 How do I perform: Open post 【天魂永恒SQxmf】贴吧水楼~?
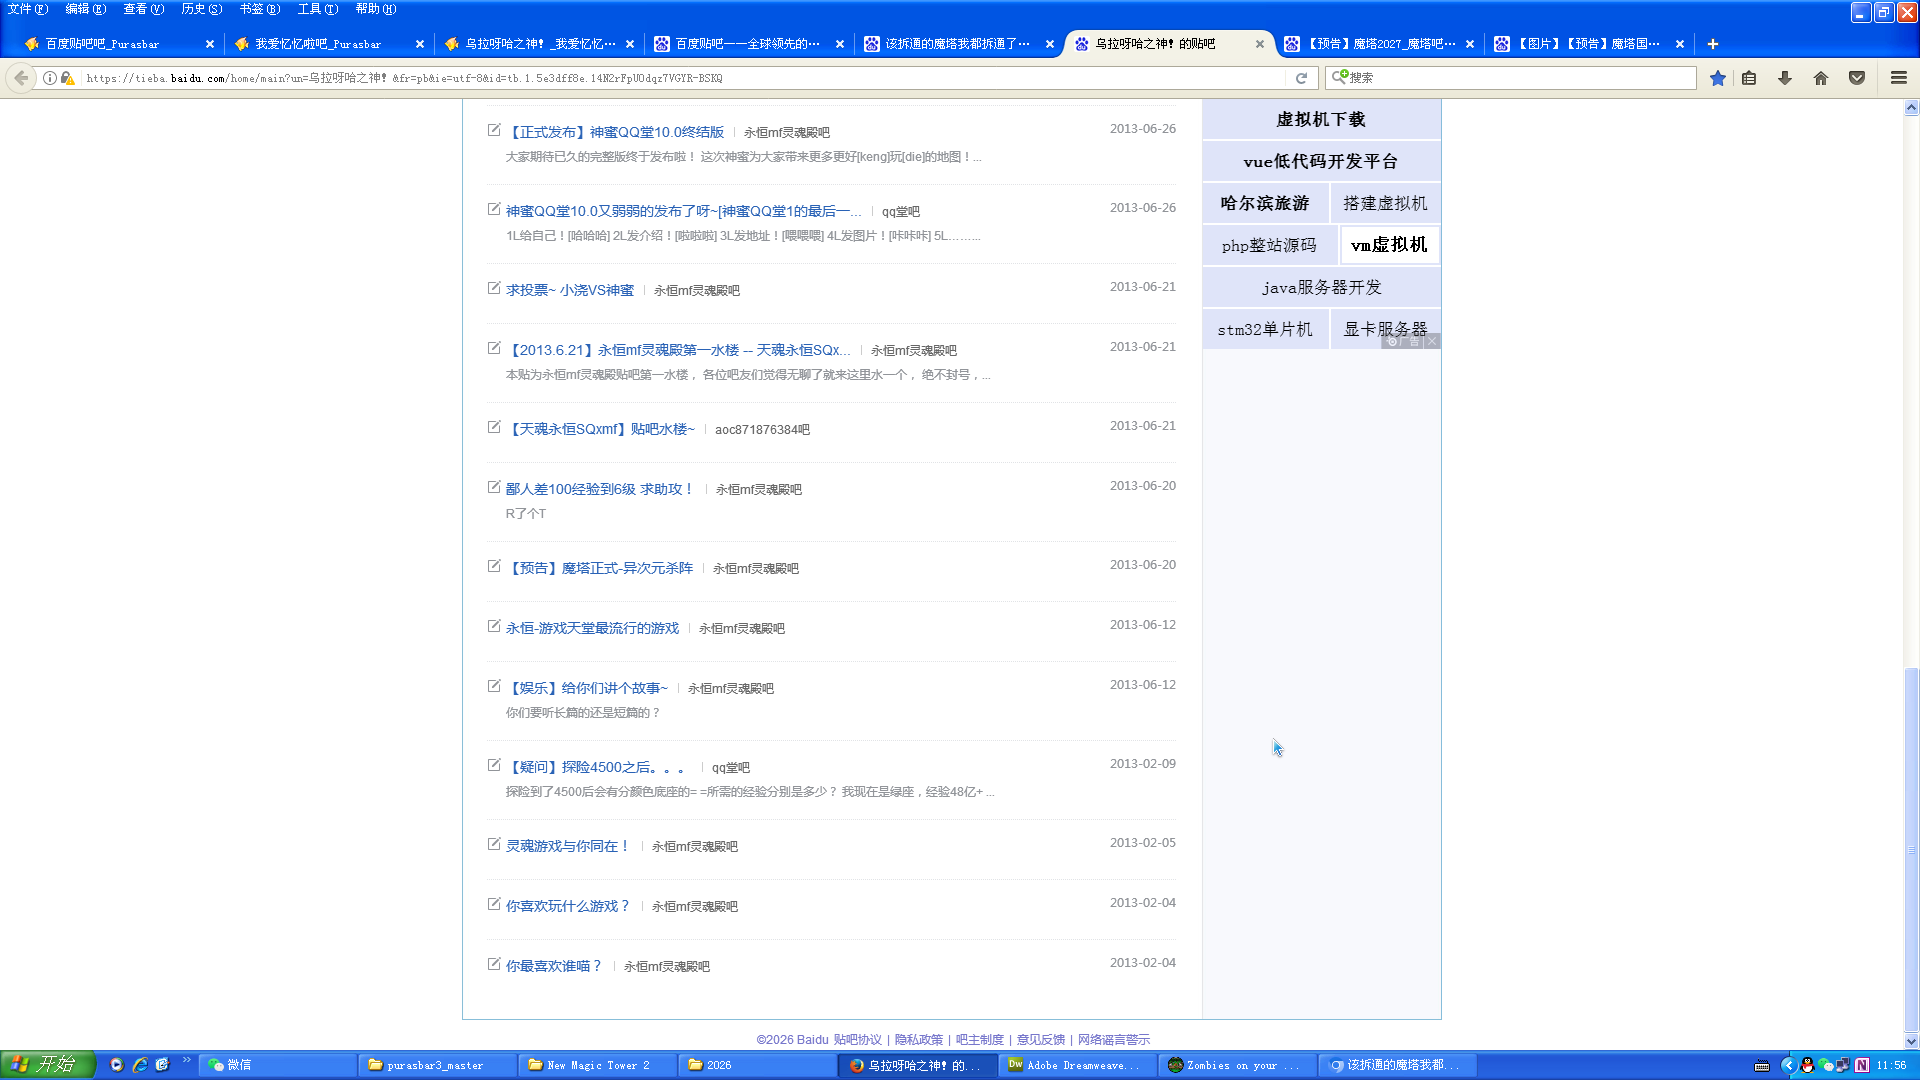pyautogui.click(x=600, y=429)
